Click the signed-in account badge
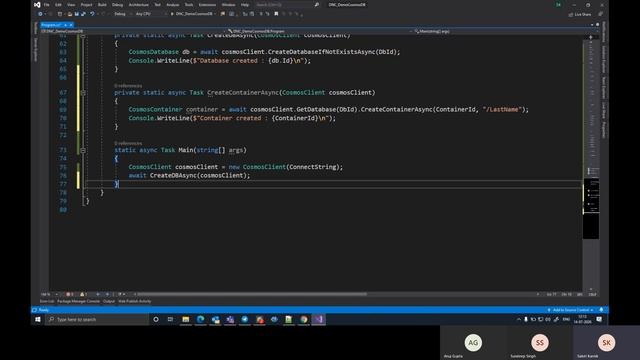The image size is (640, 360). coord(558,5)
